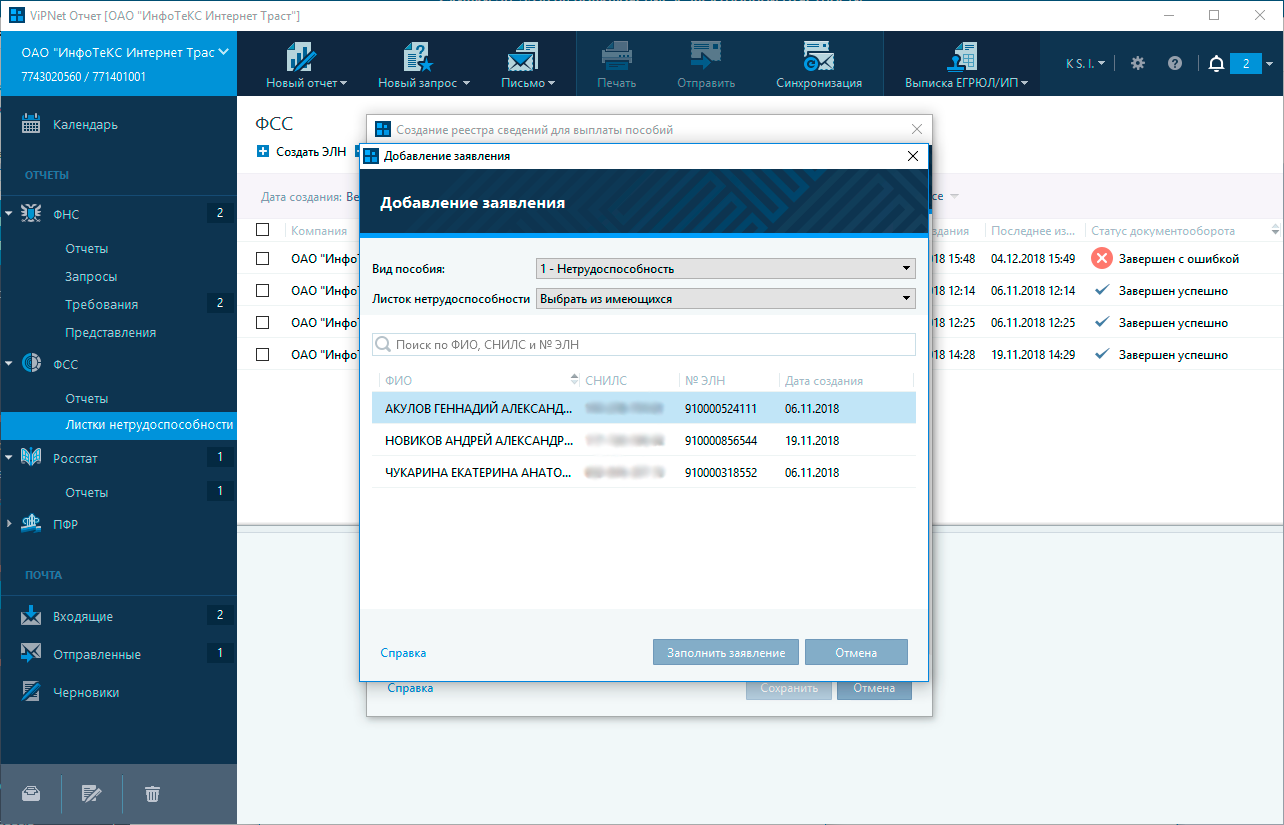Check the box for the row with error status
This screenshot has height=825, width=1284.
pyautogui.click(x=263, y=258)
